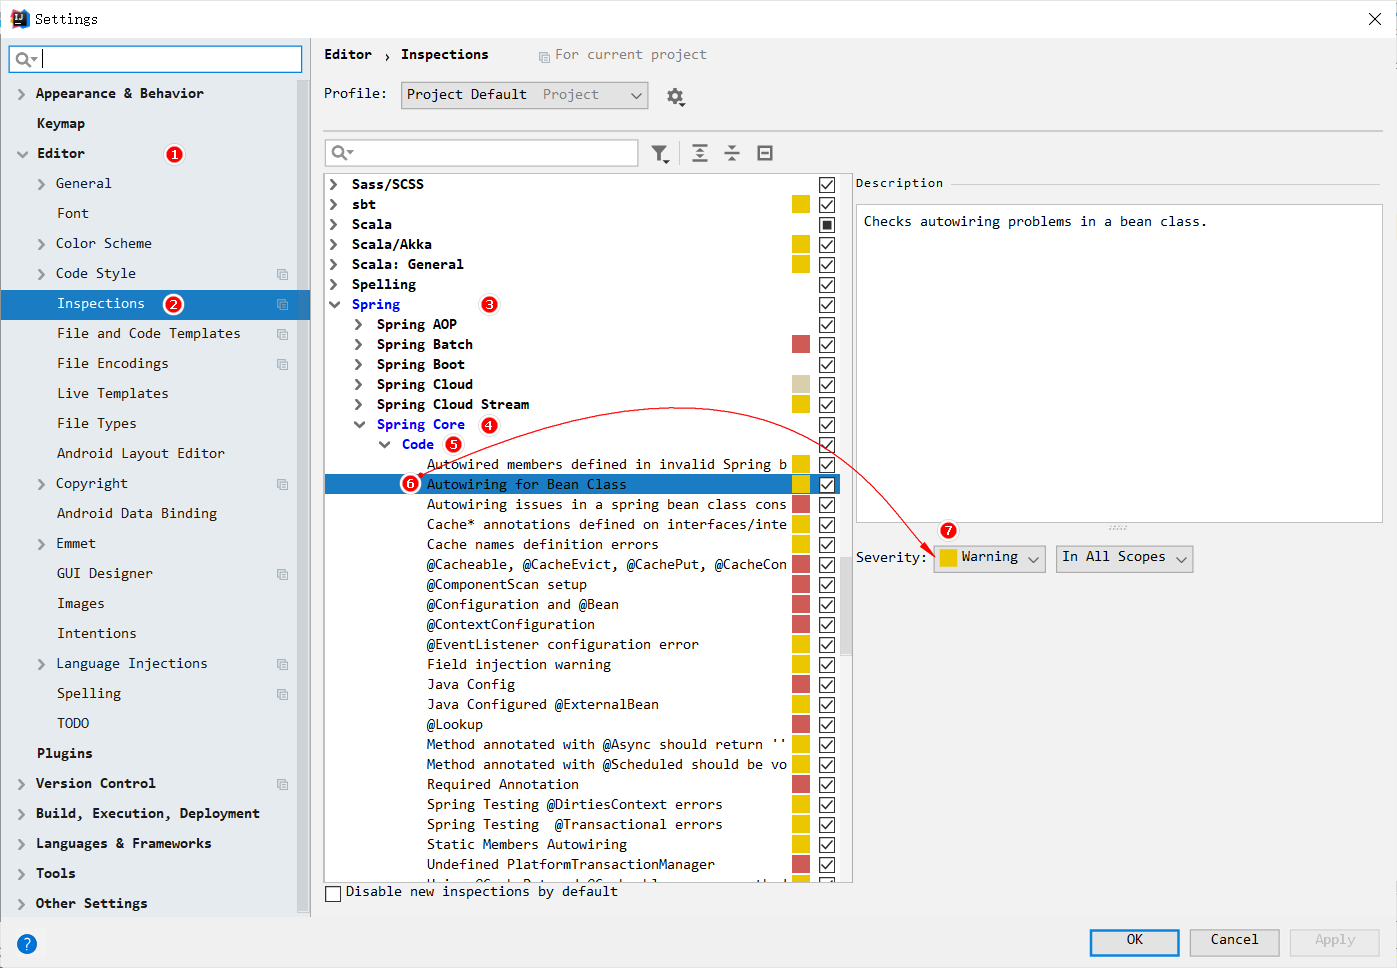
Task: Focus the settings search field
Action: (x=155, y=60)
